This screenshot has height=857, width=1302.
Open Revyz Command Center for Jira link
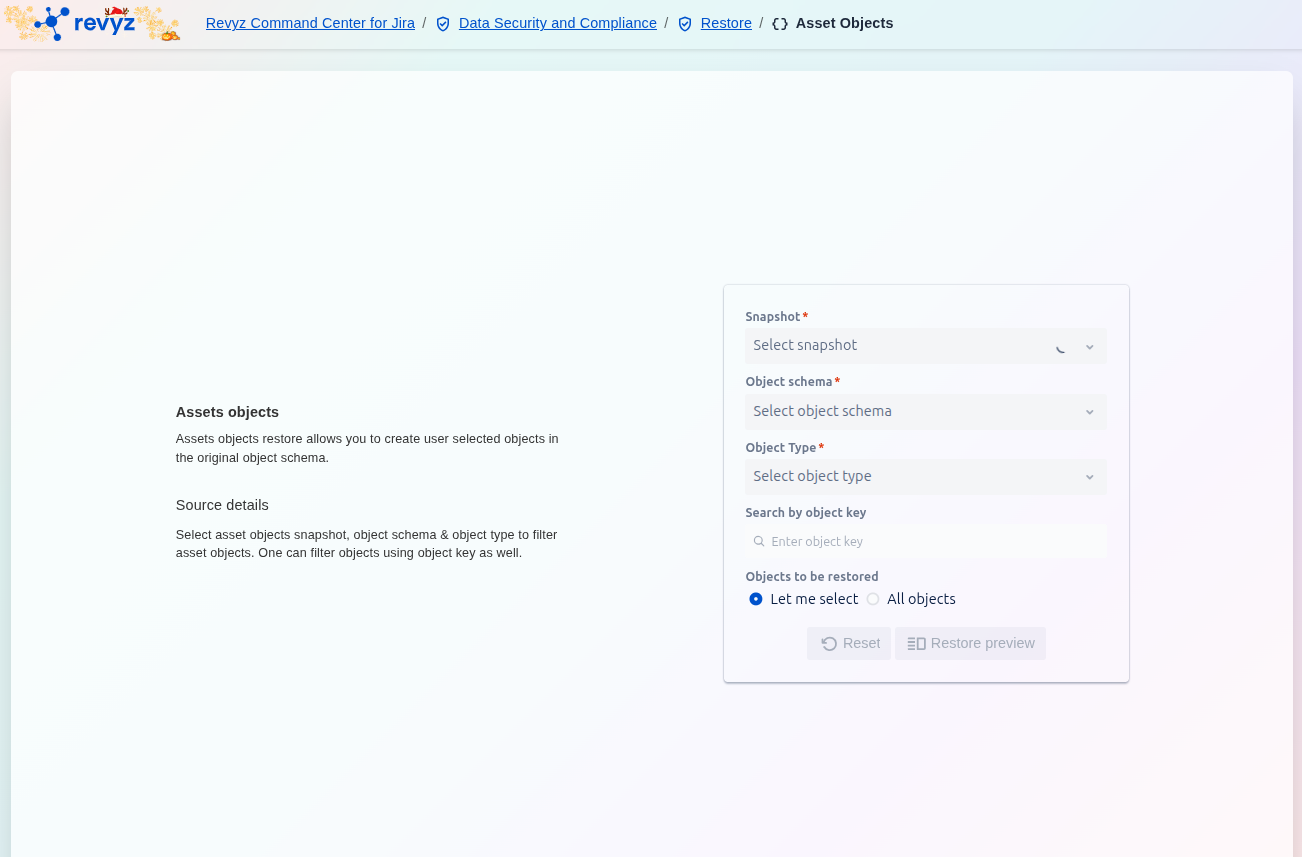(x=310, y=23)
